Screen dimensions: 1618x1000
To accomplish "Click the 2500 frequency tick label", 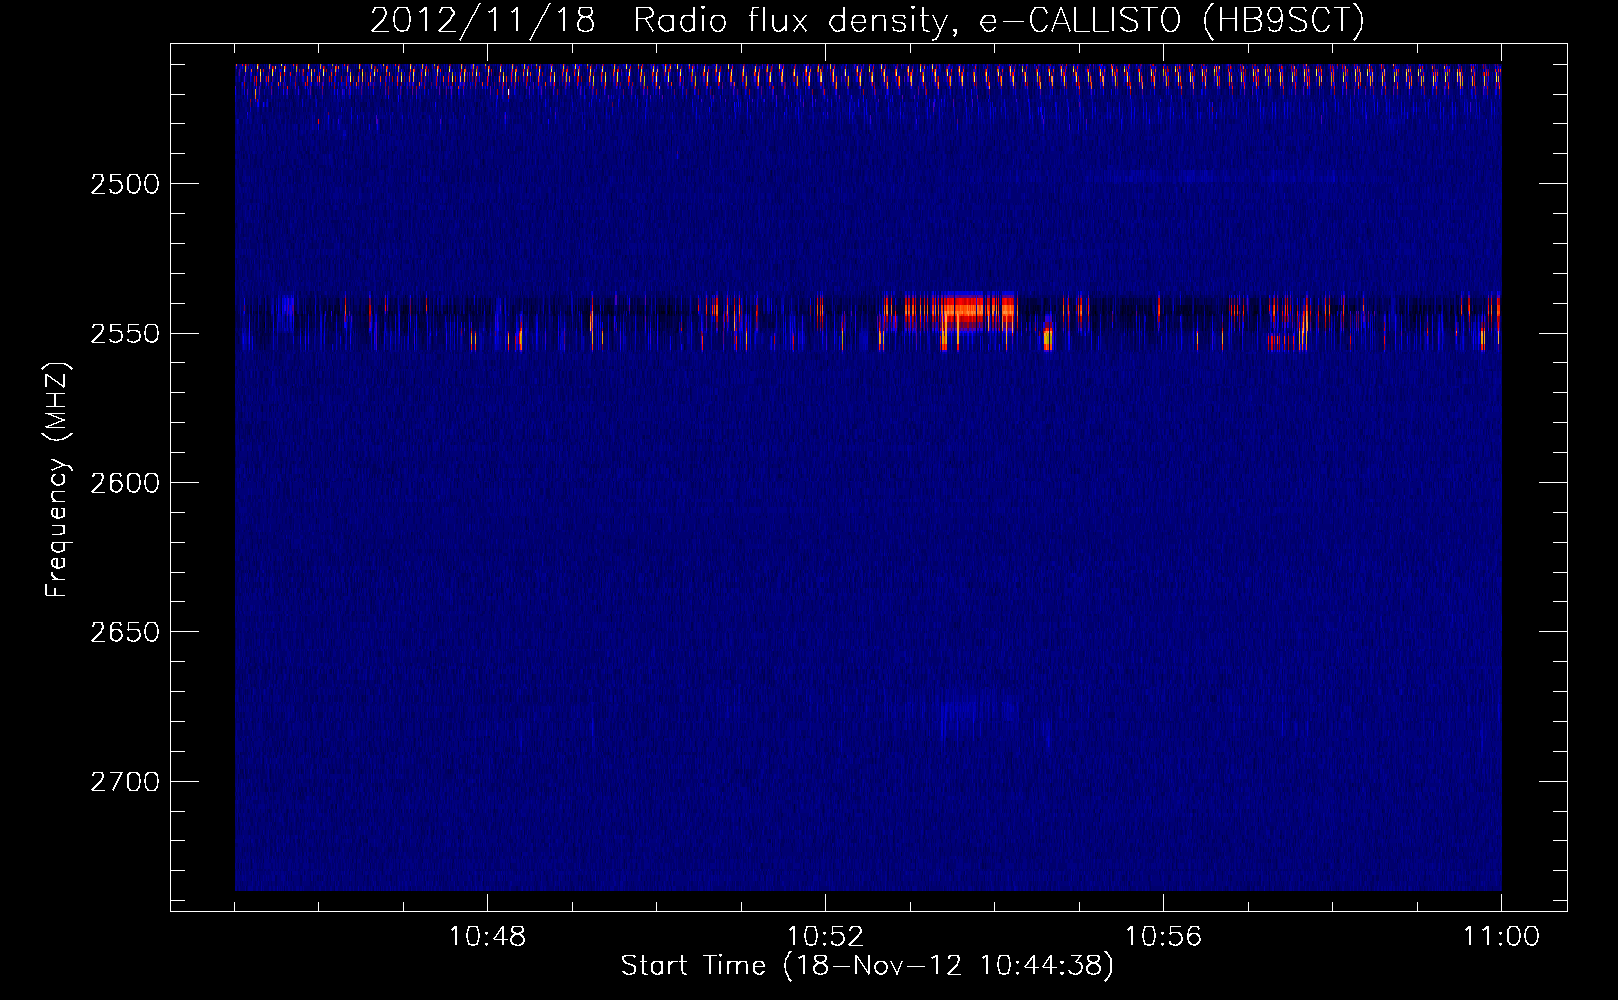I will [x=125, y=184].
